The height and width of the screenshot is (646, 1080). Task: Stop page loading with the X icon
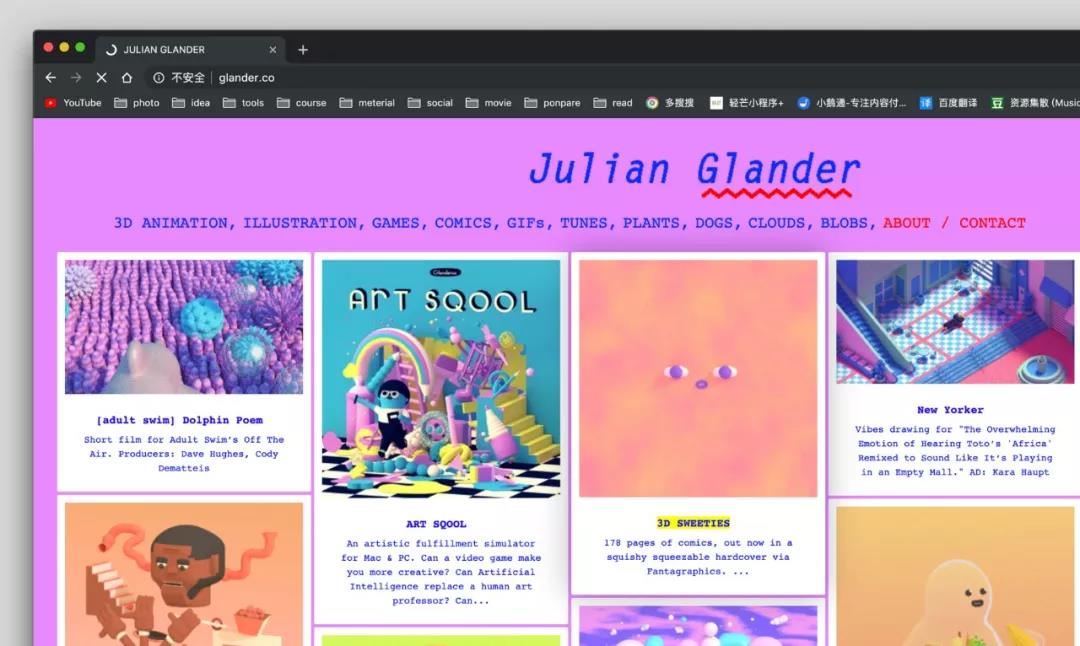[101, 78]
